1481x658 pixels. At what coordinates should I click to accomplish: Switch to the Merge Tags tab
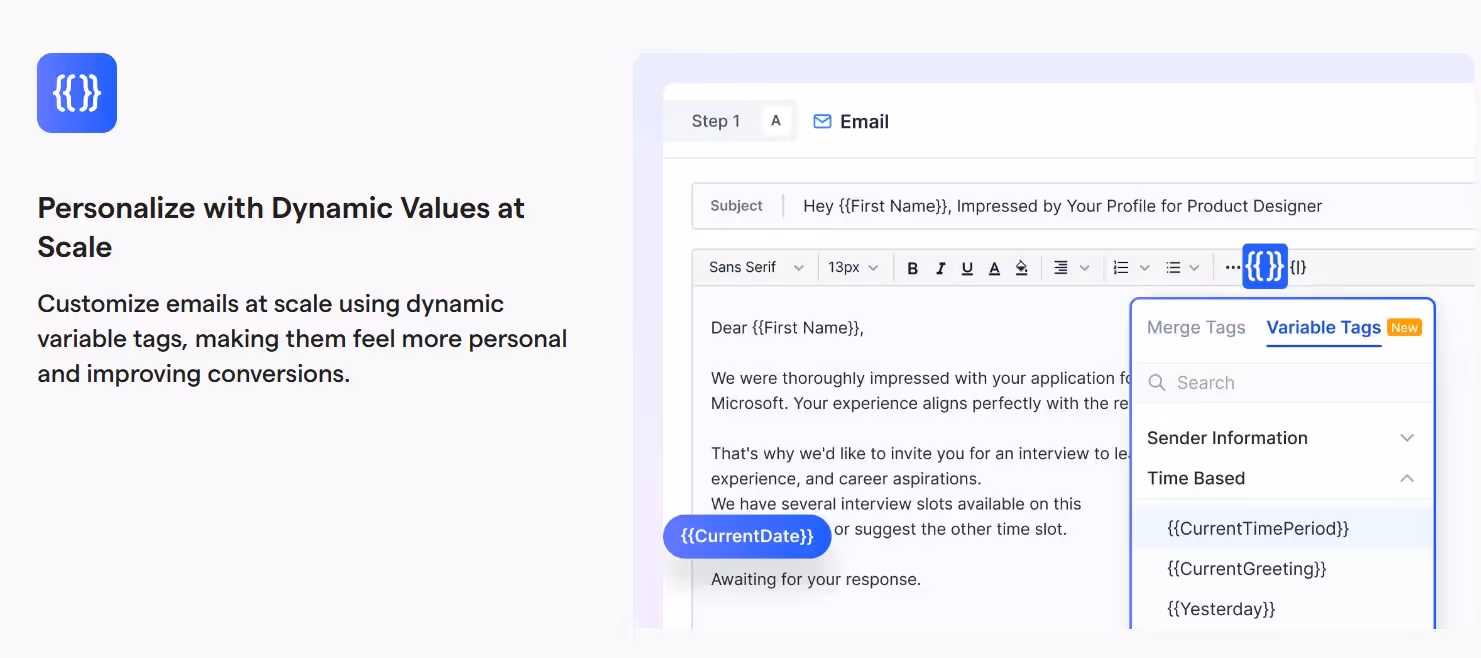click(x=1196, y=328)
